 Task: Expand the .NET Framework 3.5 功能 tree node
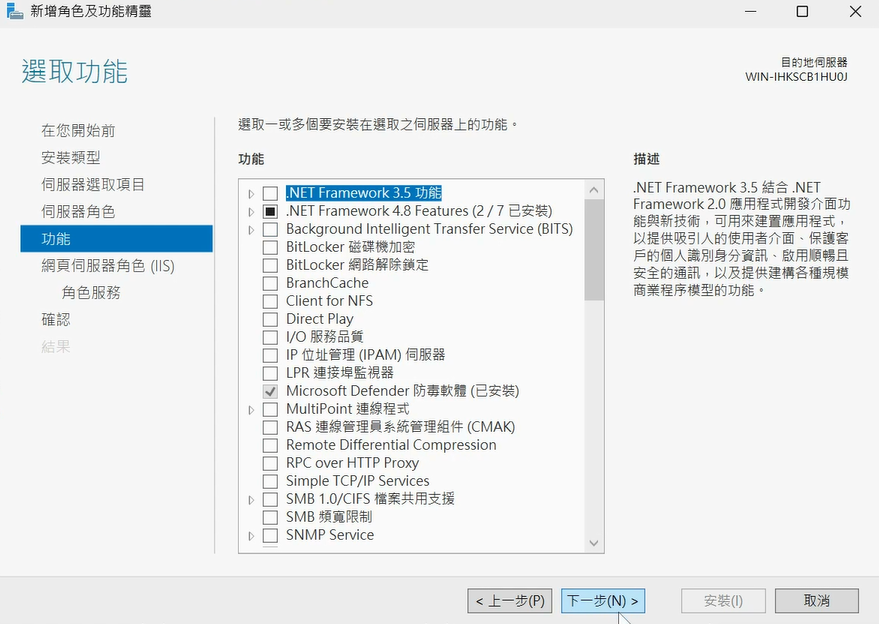[x=251, y=194]
